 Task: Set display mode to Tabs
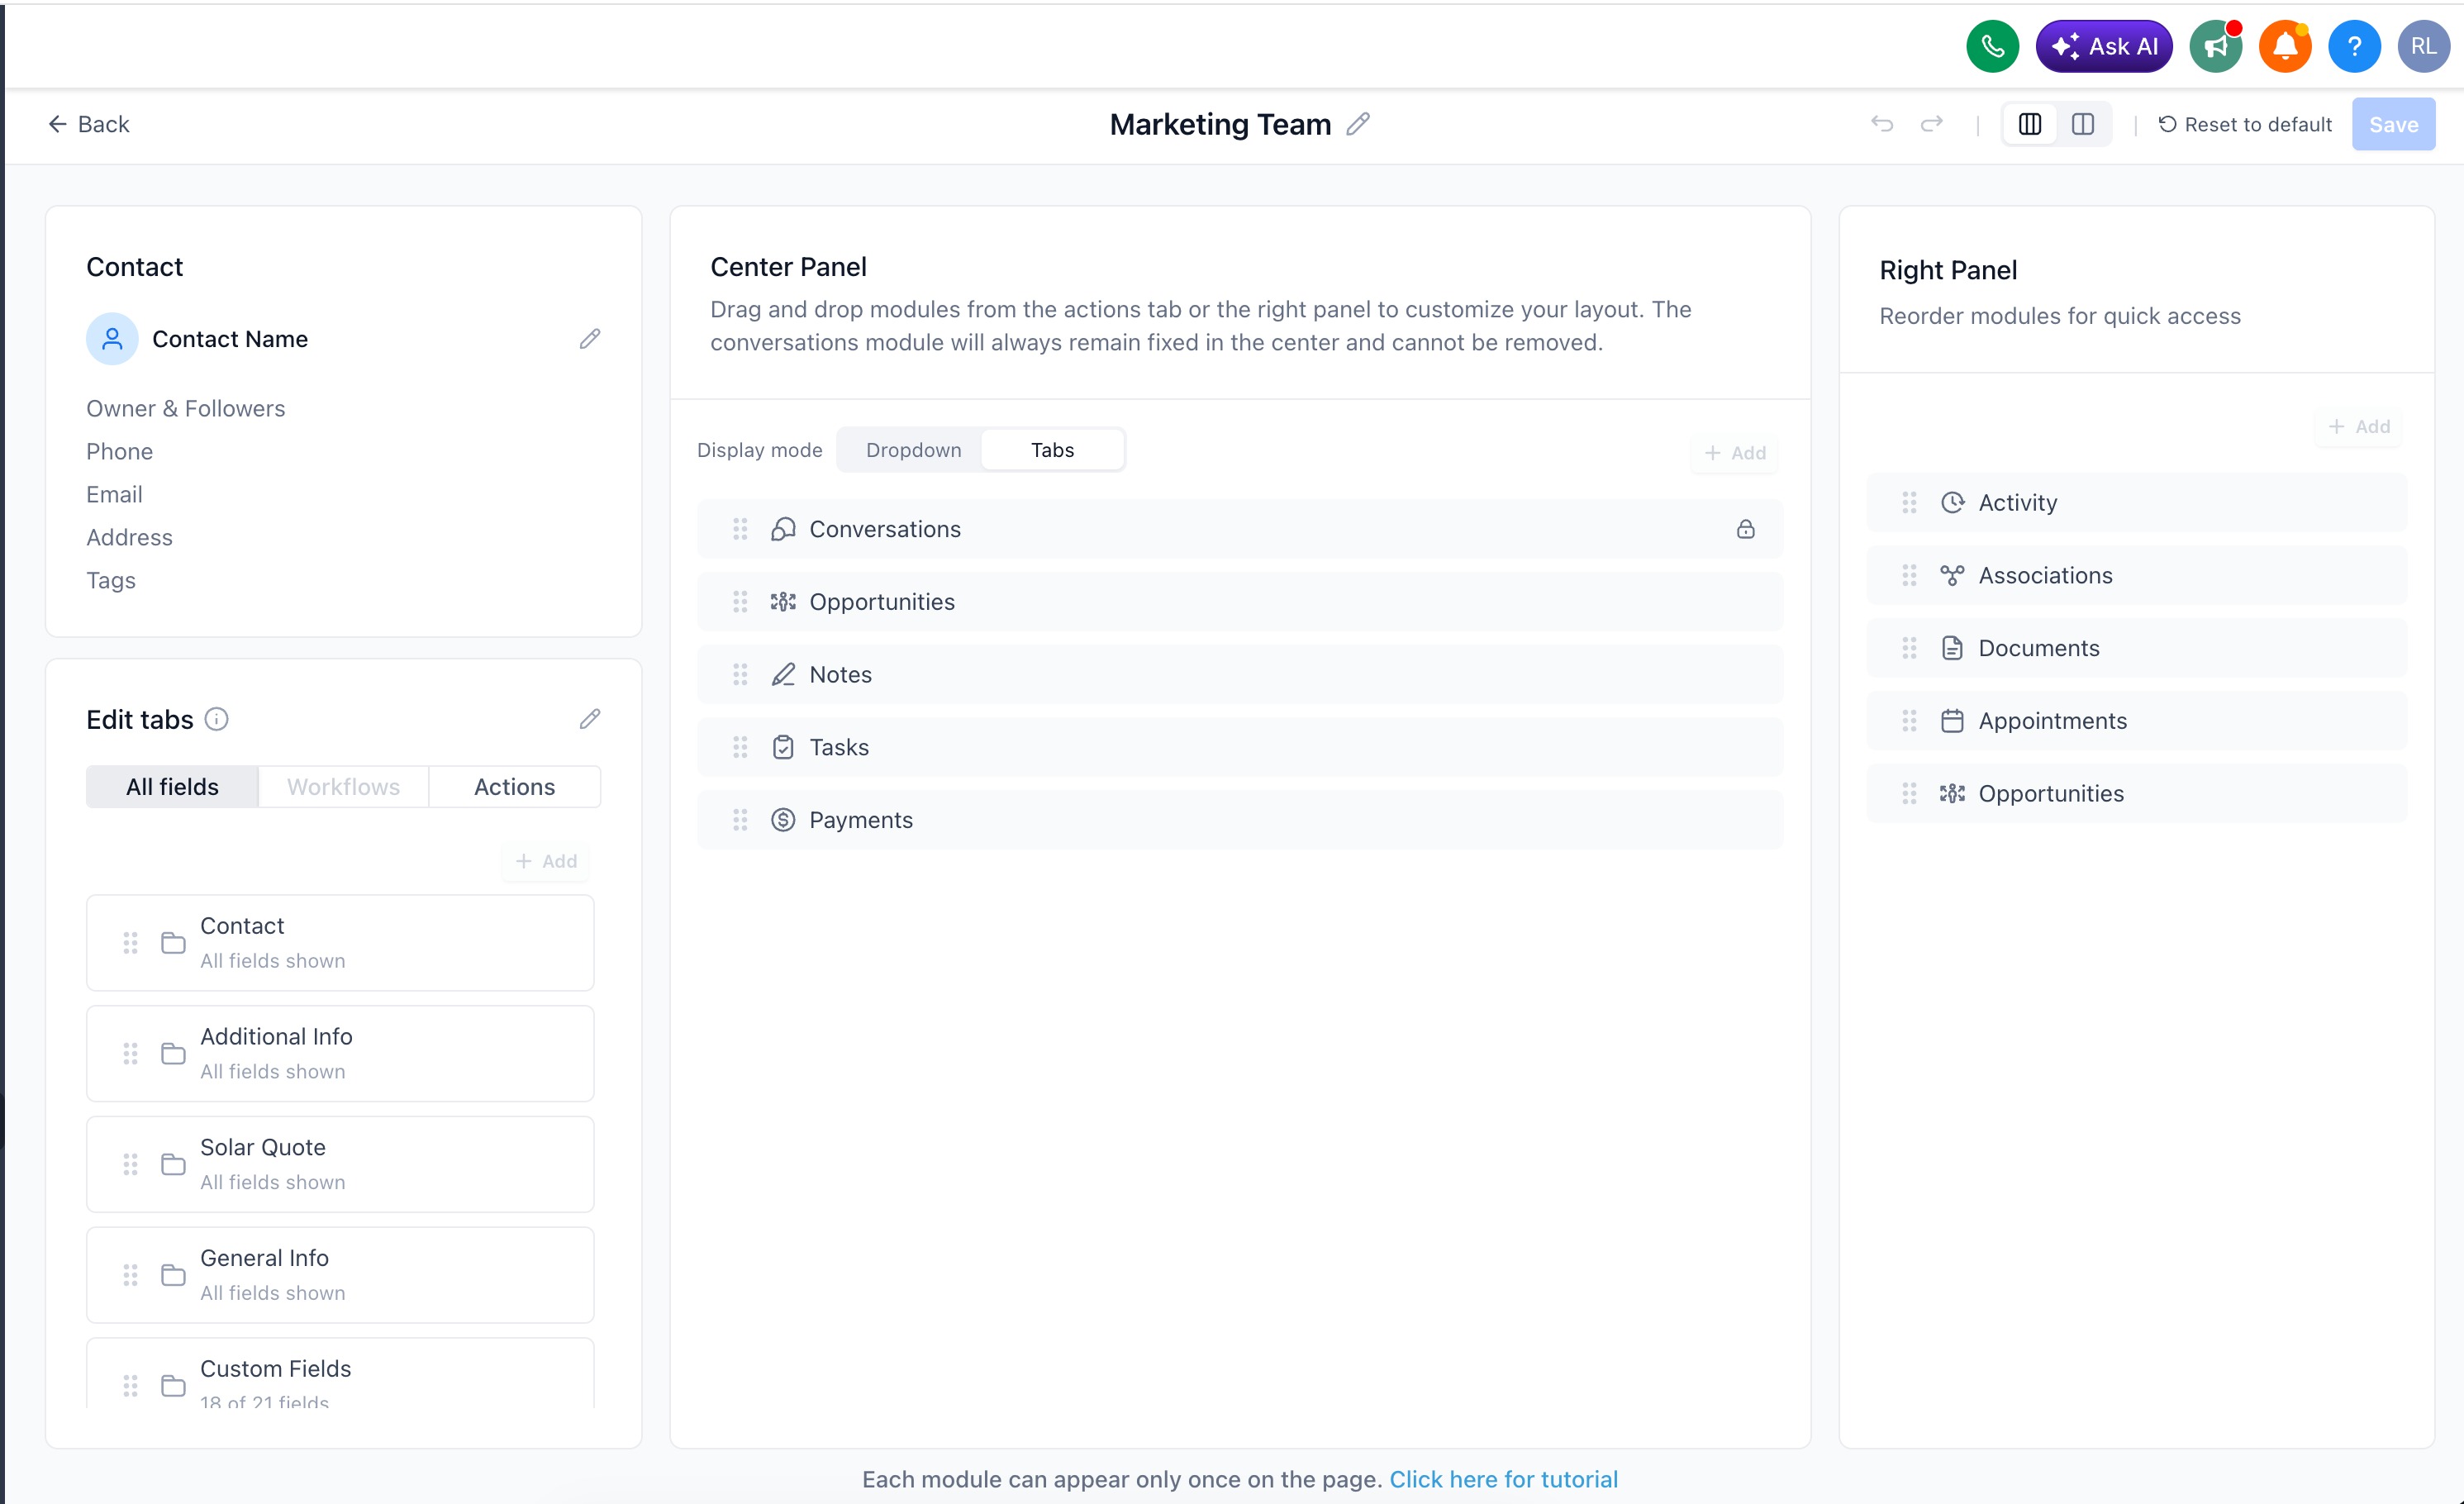(1052, 450)
